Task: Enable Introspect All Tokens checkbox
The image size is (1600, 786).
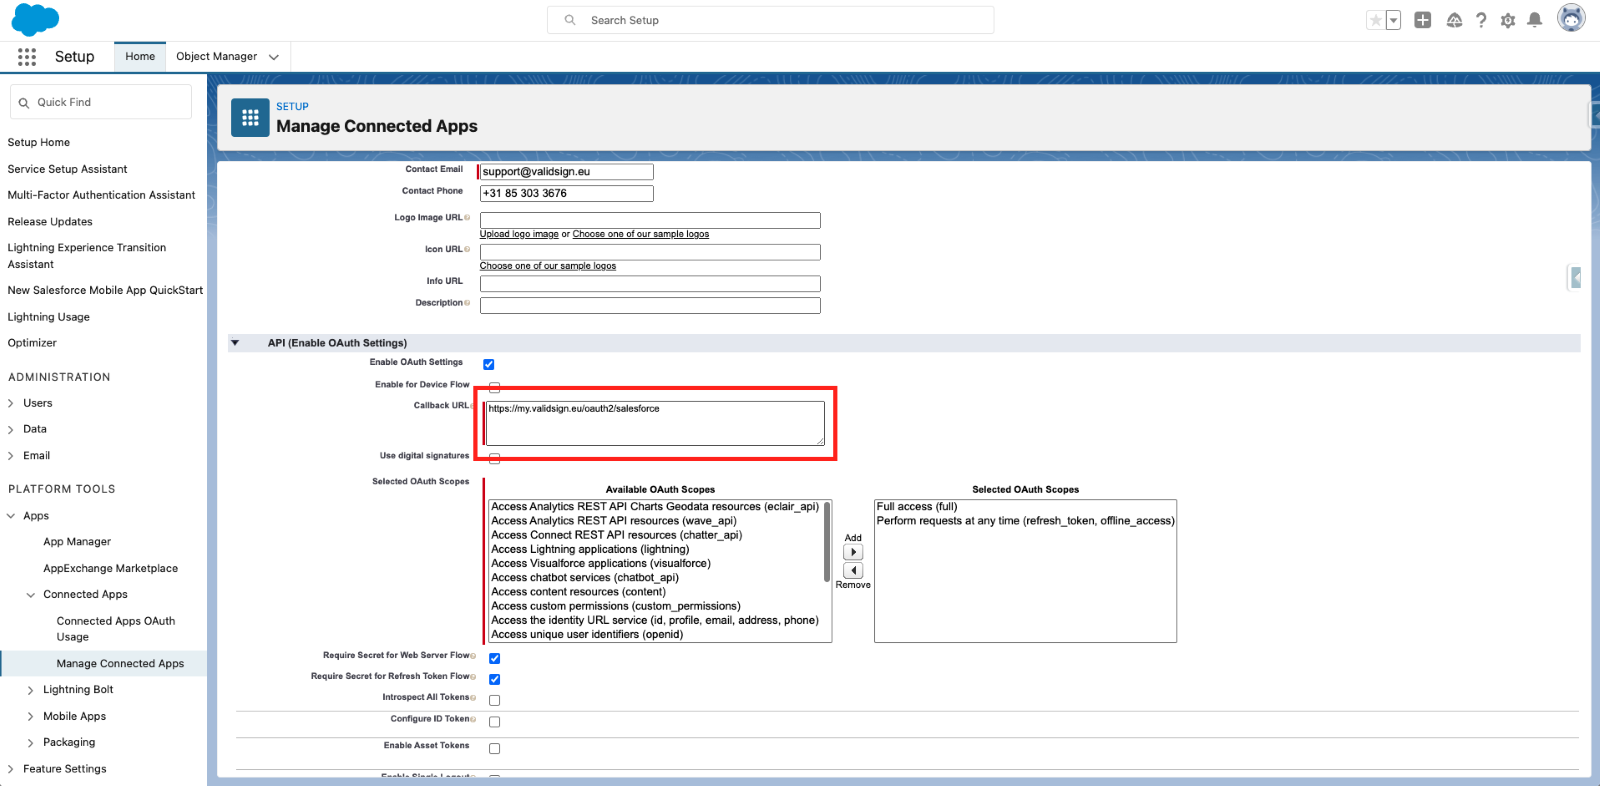Action: (494, 700)
